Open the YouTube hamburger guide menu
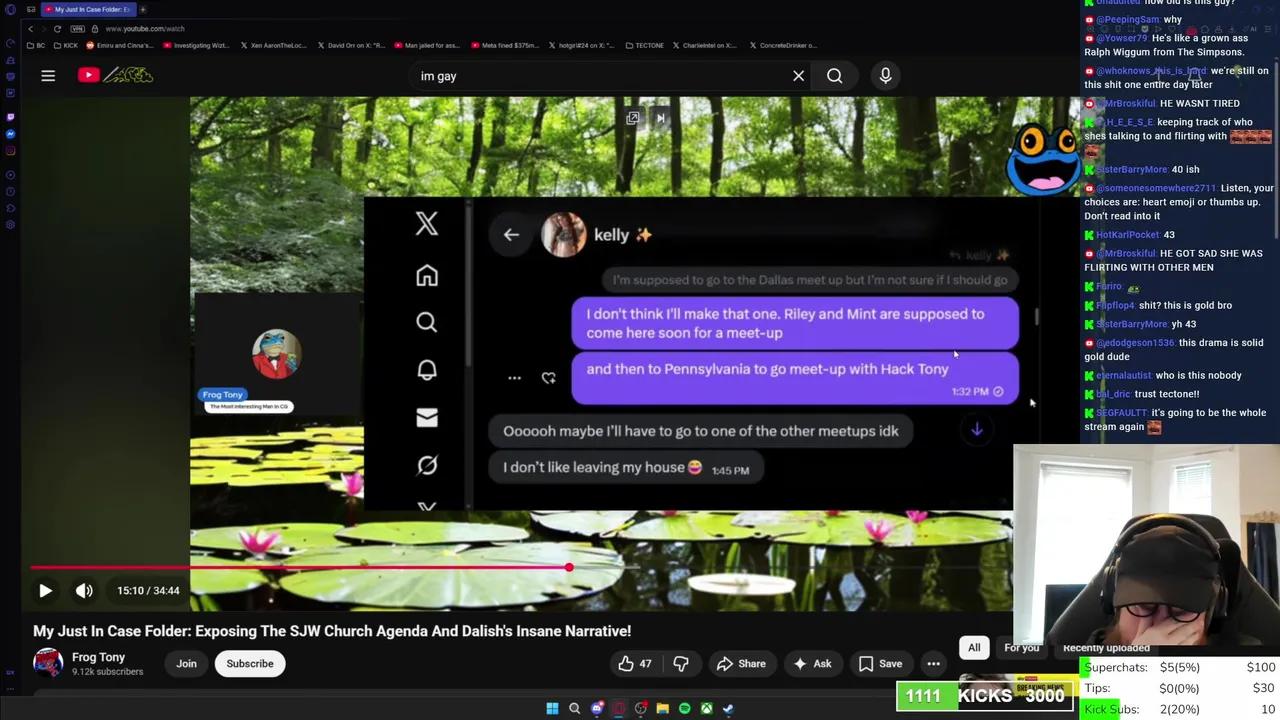Viewport: 1280px width, 720px height. [48, 76]
